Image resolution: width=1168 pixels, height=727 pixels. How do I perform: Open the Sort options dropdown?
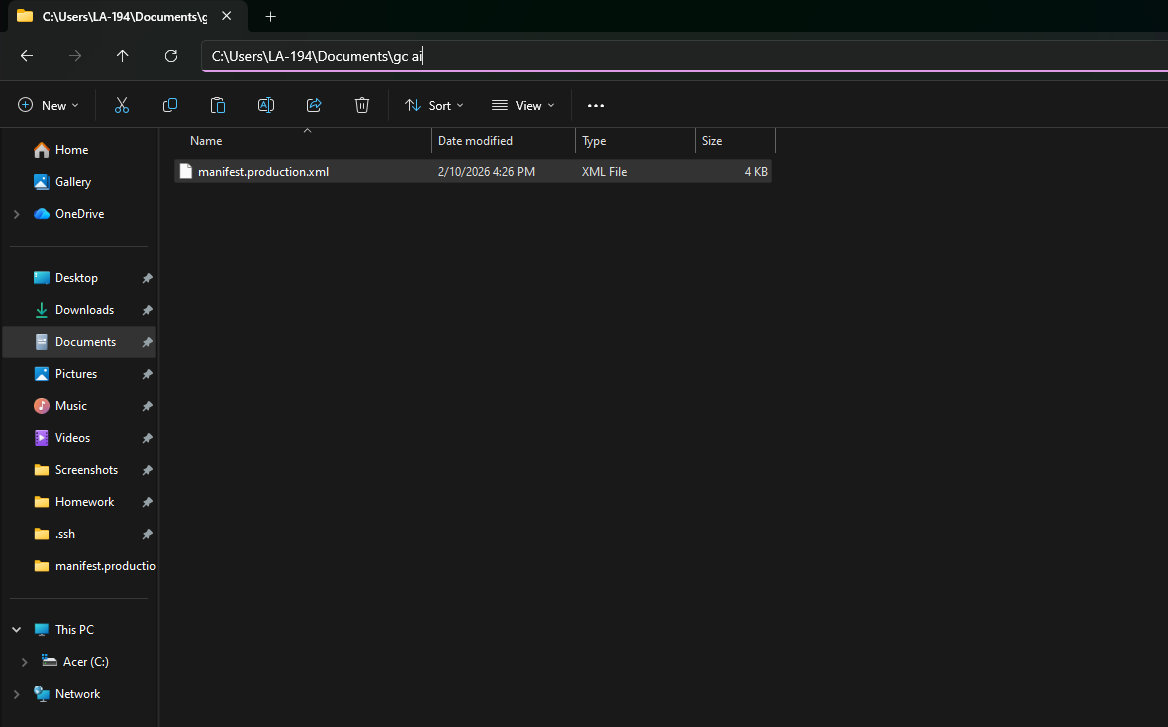[434, 105]
